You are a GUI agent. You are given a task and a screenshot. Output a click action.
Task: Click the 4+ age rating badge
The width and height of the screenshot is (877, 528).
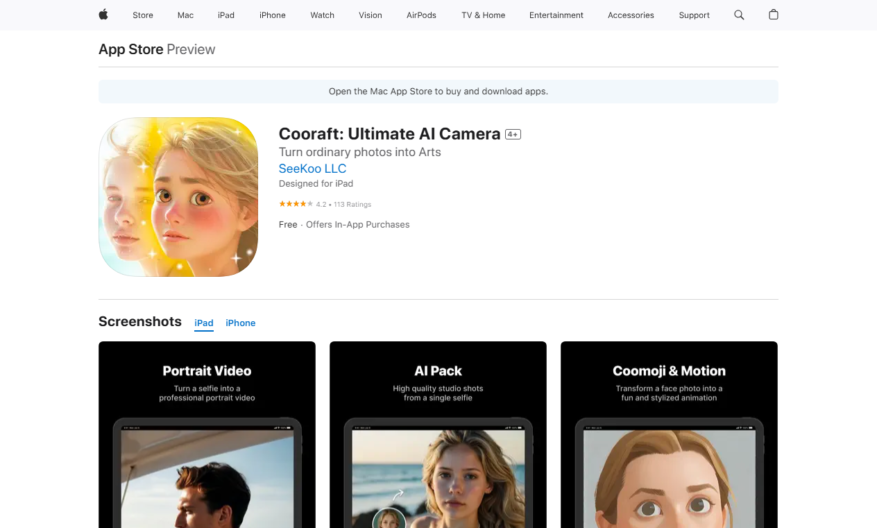click(x=513, y=134)
